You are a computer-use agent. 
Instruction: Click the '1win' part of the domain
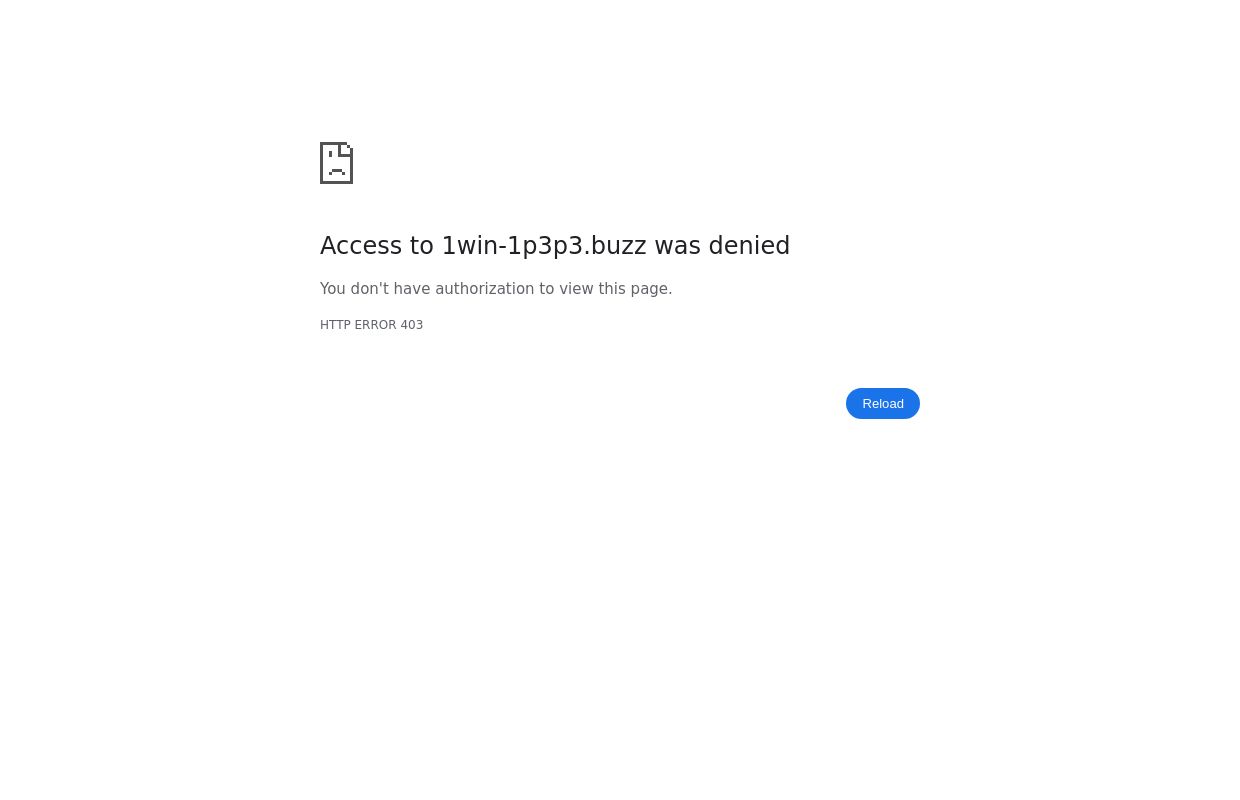(470, 246)
